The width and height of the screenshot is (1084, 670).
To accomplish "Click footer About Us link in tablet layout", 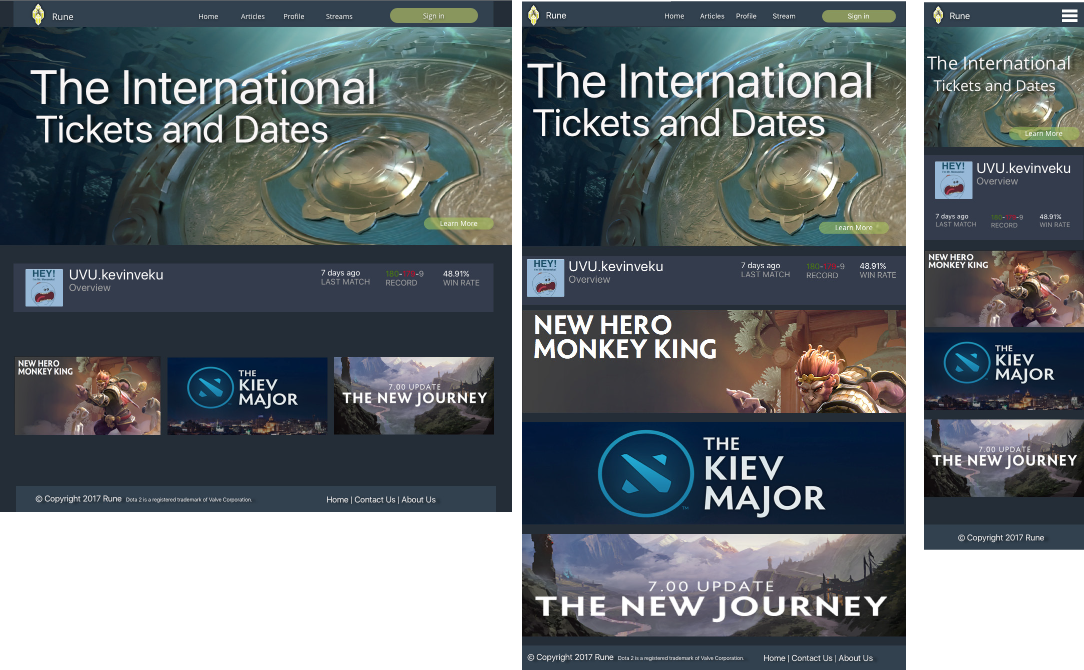I will coord(856,658).
